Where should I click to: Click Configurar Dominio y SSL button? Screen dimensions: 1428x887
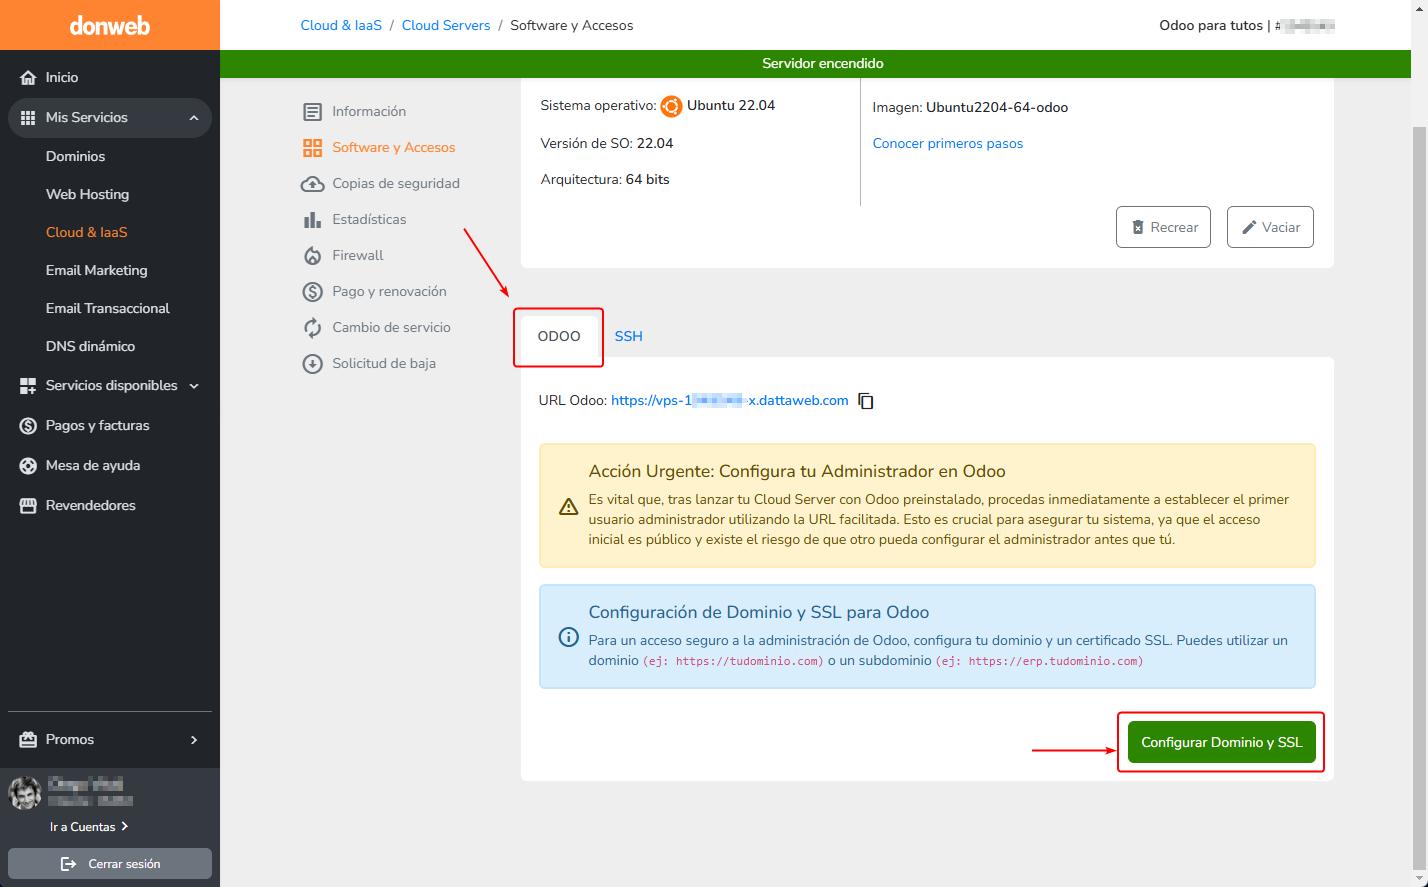(x=1222, y=742)
